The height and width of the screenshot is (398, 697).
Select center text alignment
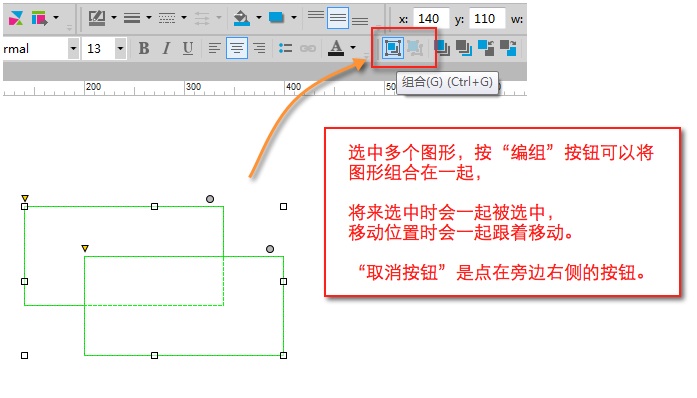tap(236, 48)
